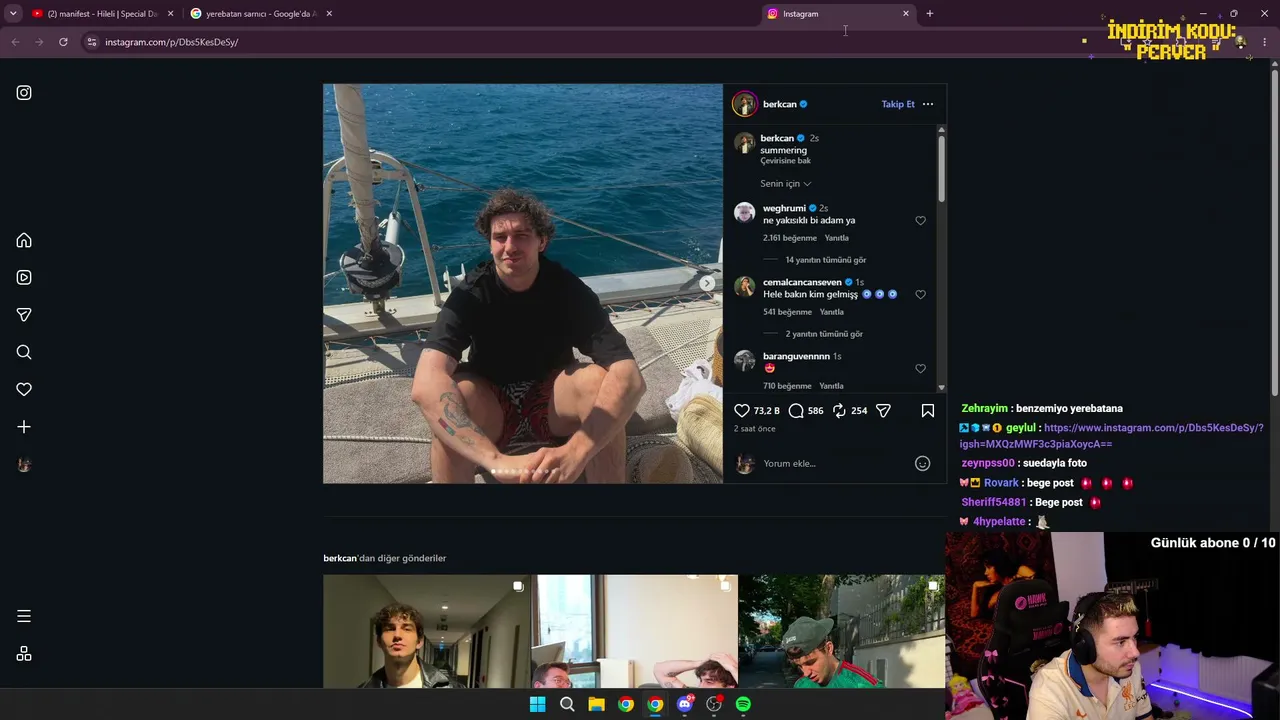Select the Instagram browser tab

click(840, 14)
